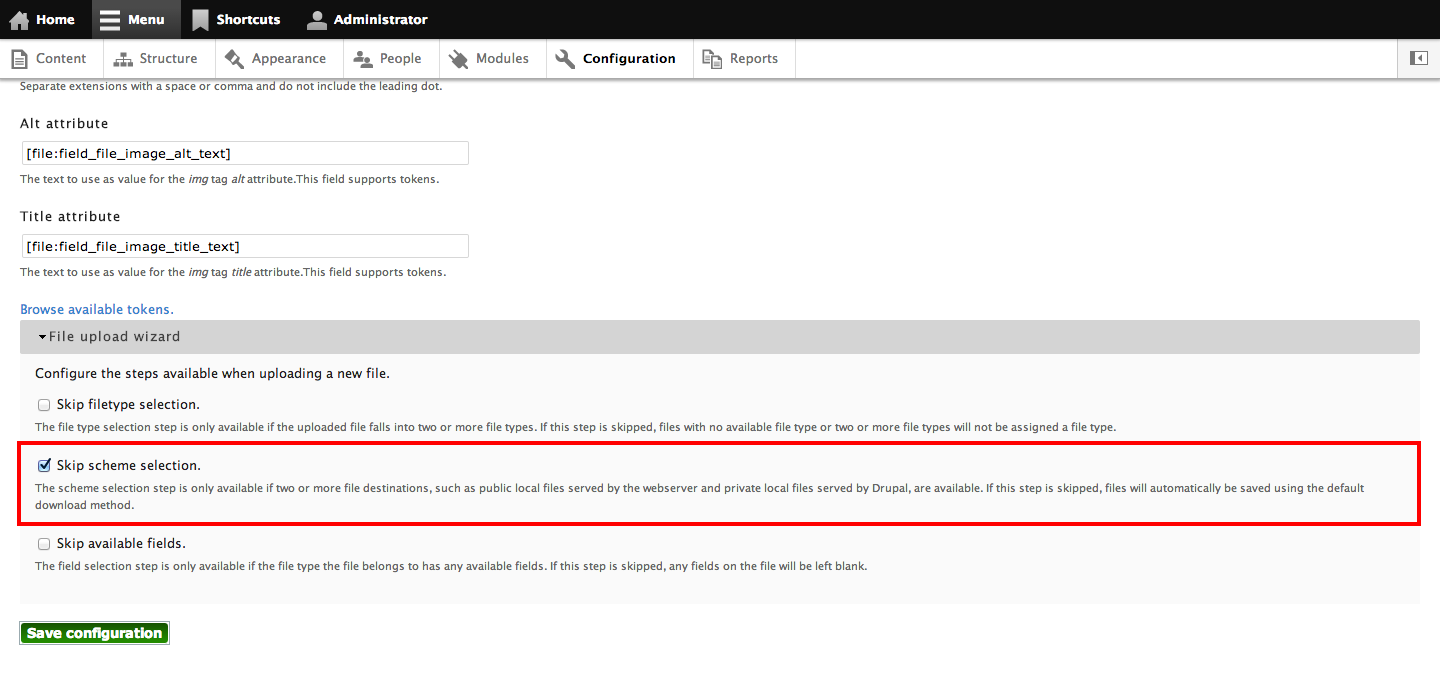Click Save configuration
1440x695 pixels.
tap(94, 632)
